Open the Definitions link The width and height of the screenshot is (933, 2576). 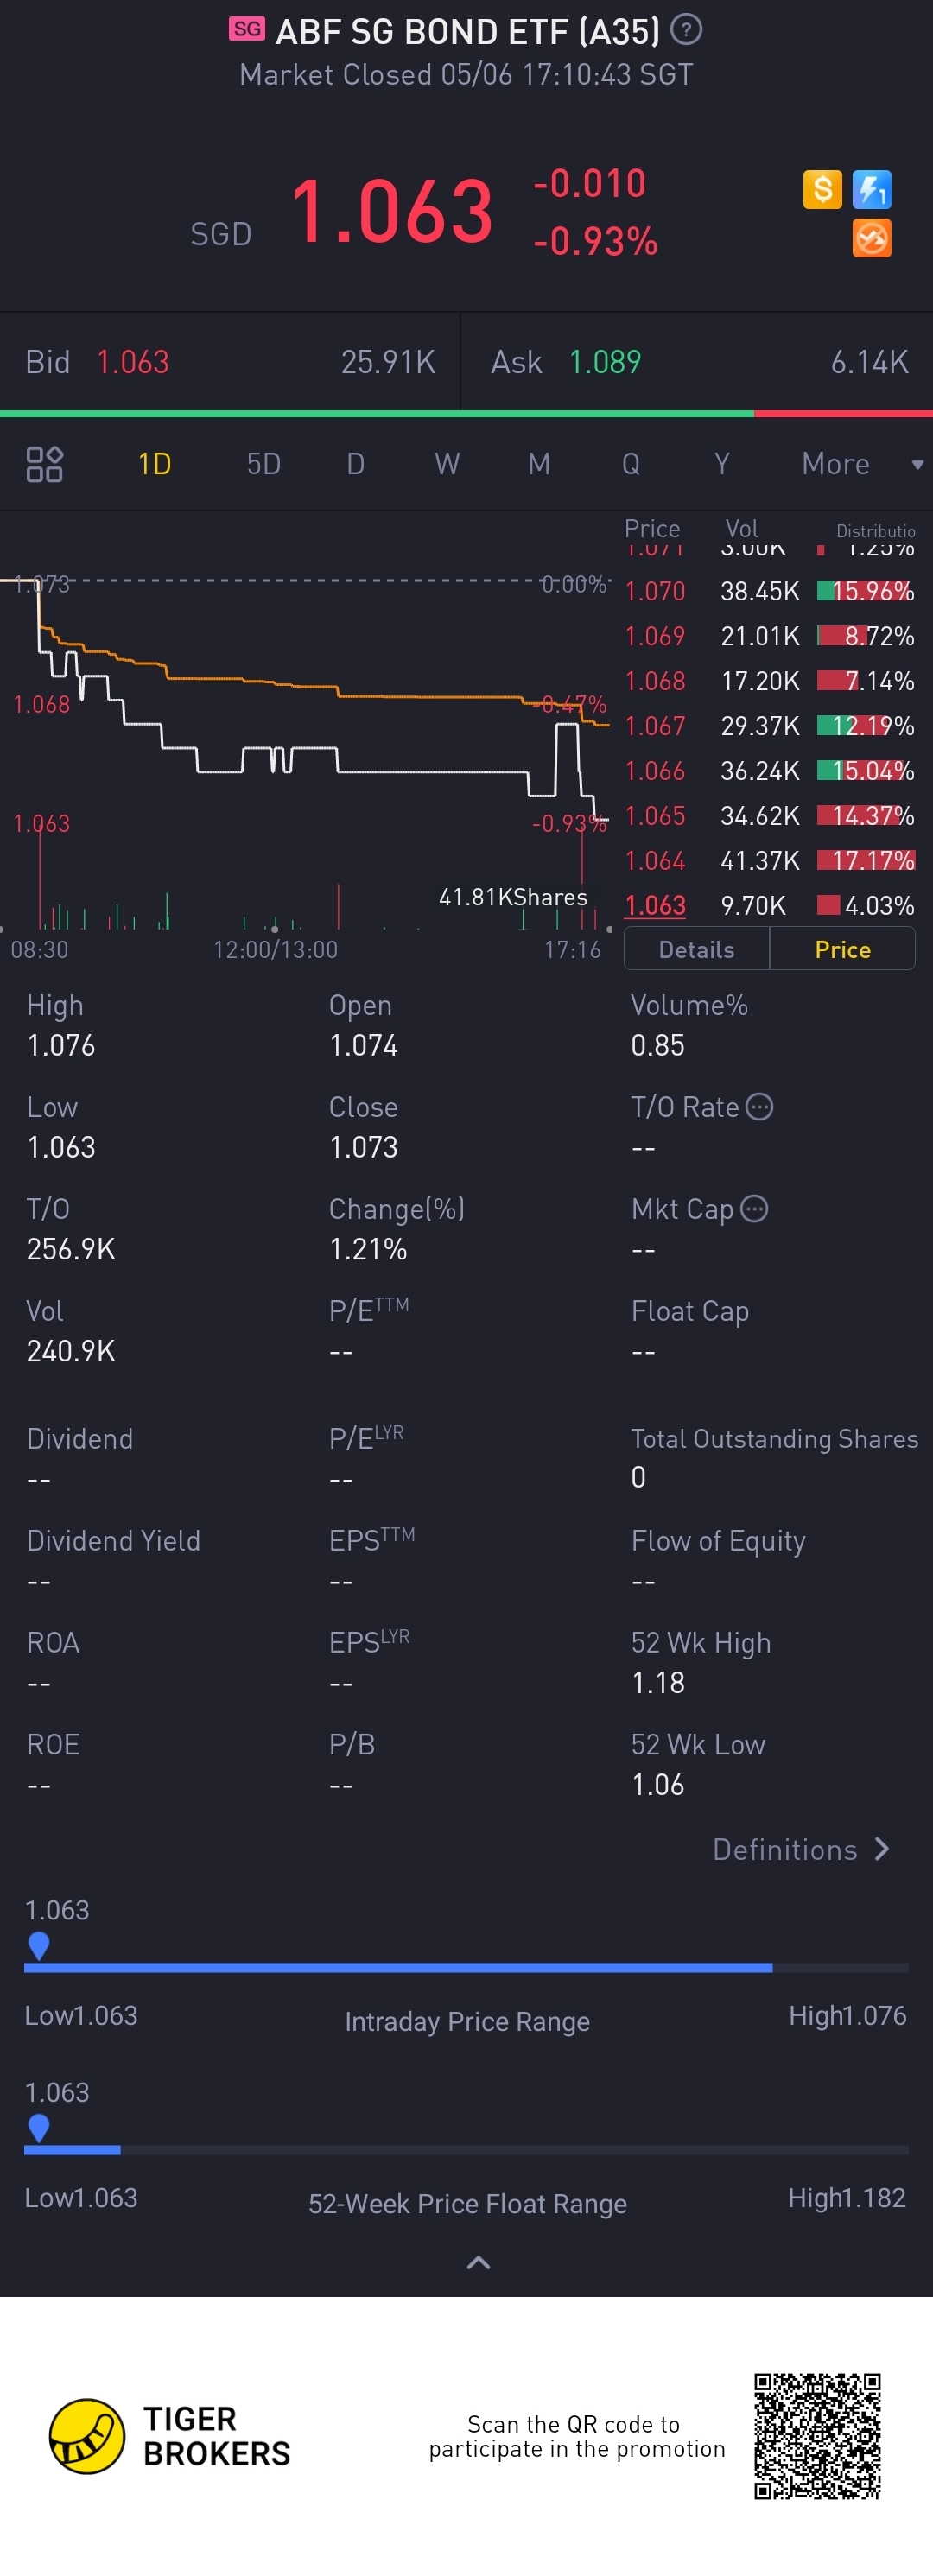coord(800,1849)
